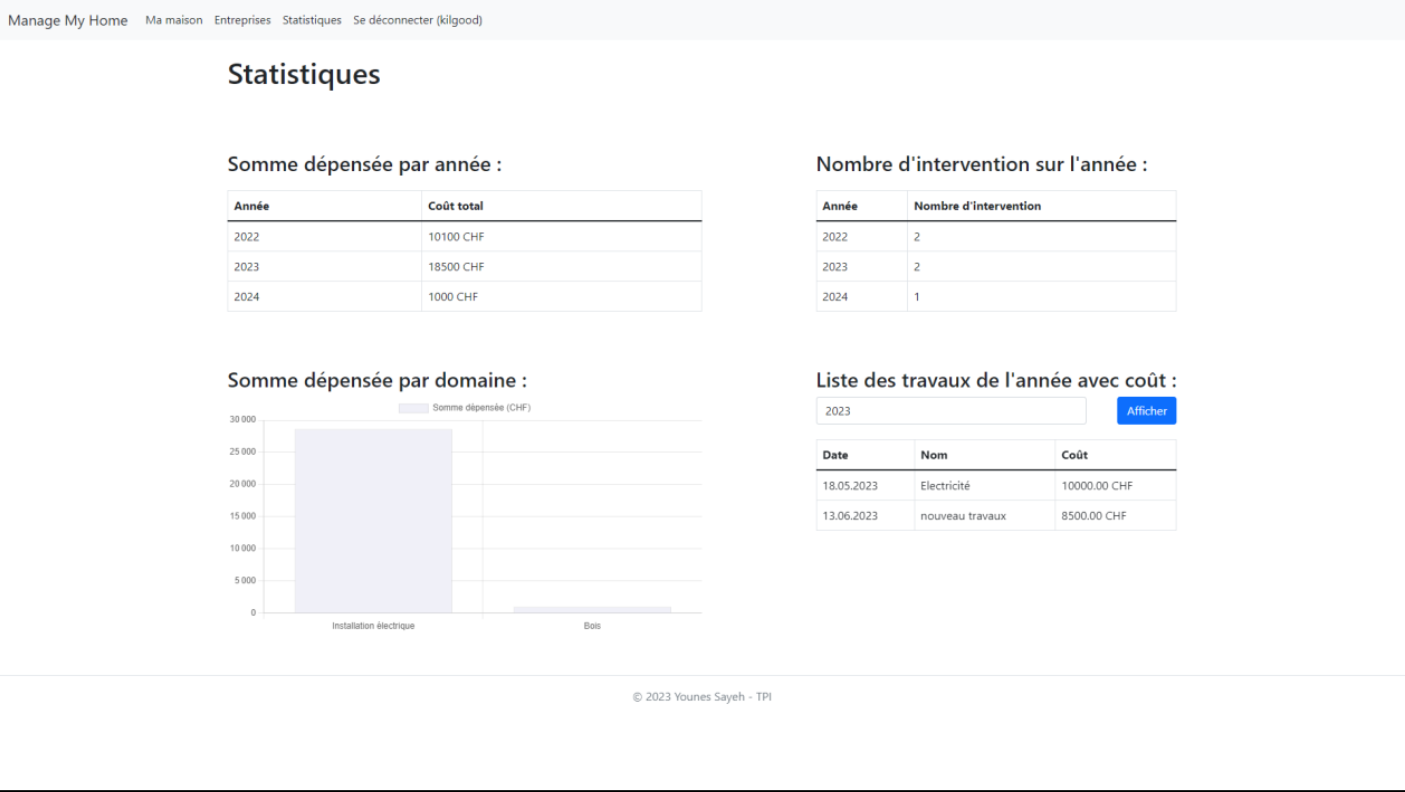The image size is (1405, 792).
Task: Focus the year input containing 2023
Action: tap(951, 411)
